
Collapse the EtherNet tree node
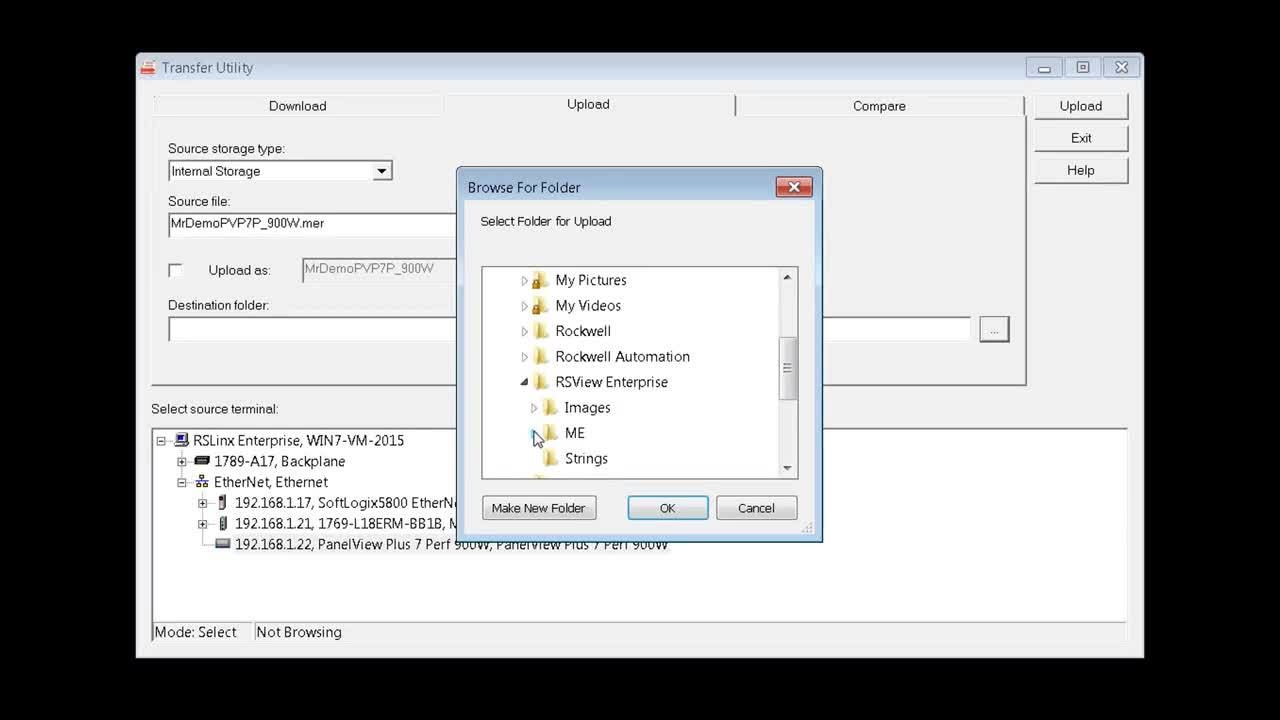coord(181,482)
